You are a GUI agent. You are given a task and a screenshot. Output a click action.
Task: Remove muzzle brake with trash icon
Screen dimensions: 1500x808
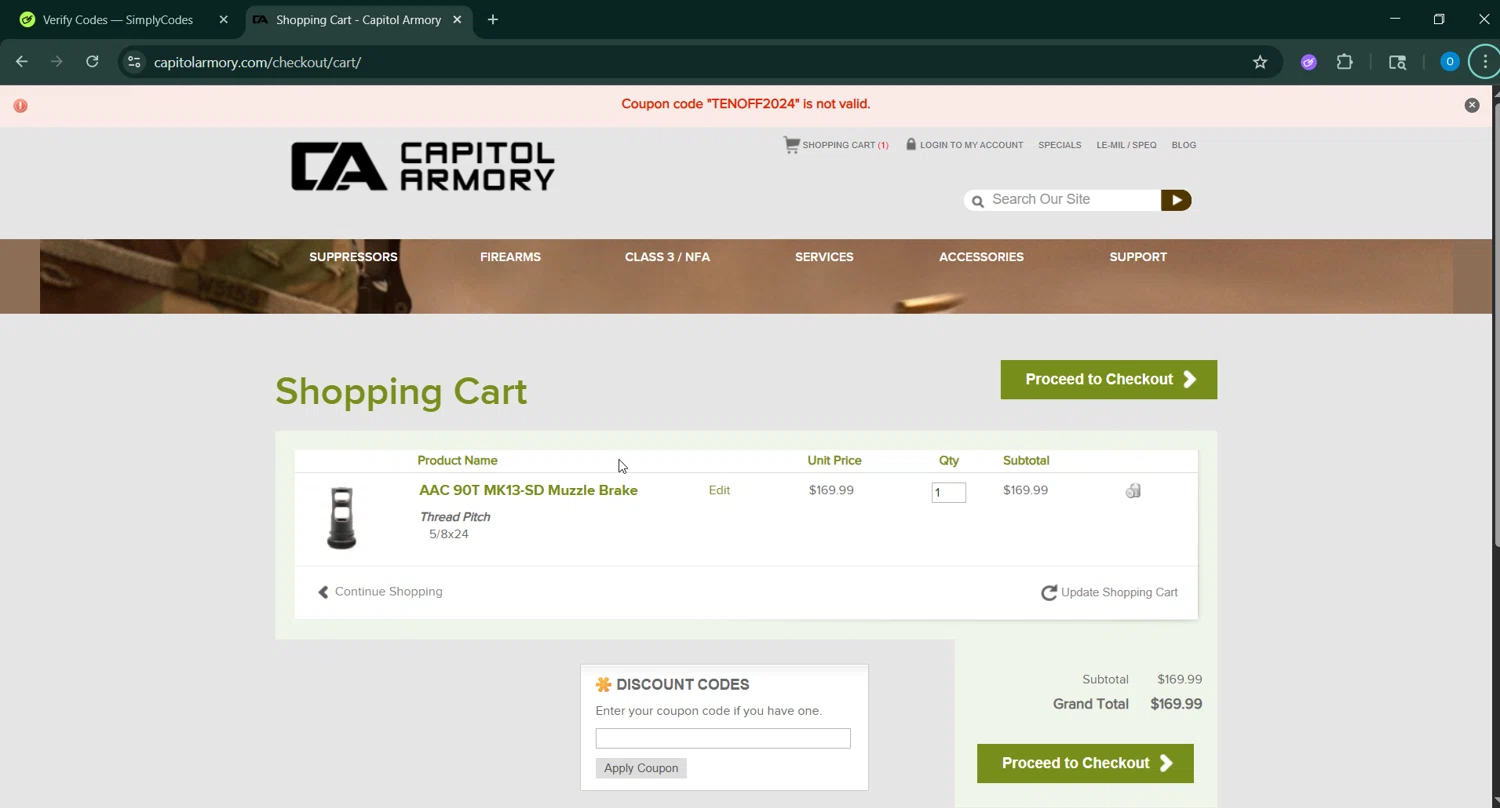[x=1133, y=490]
